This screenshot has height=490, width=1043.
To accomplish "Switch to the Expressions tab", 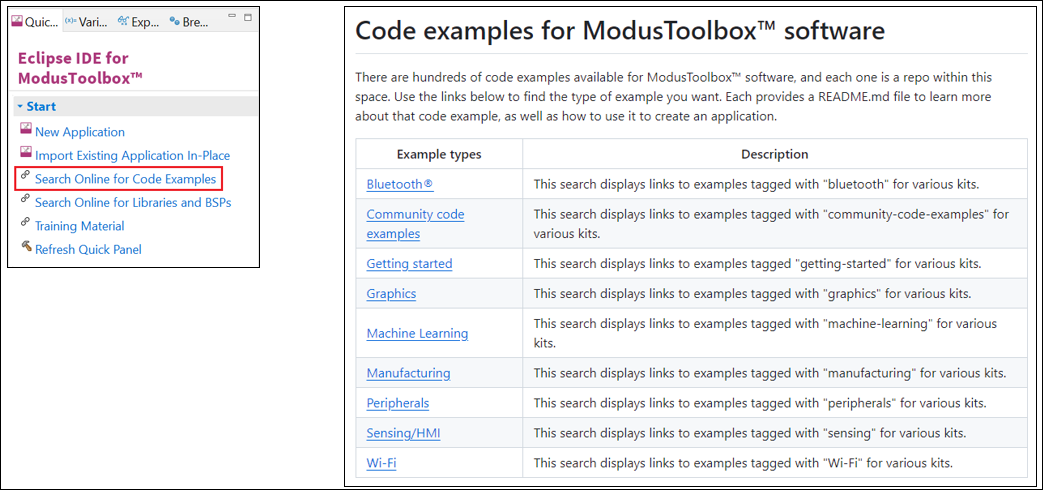I will coord(138,21).
